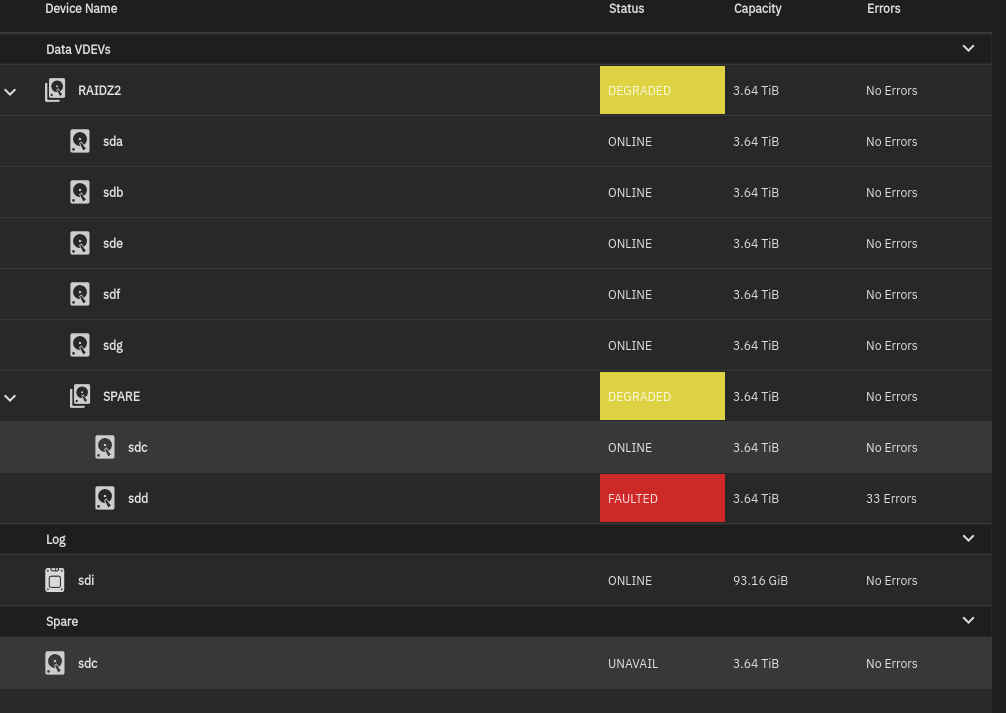Collapse the Log section chevron

968,538
